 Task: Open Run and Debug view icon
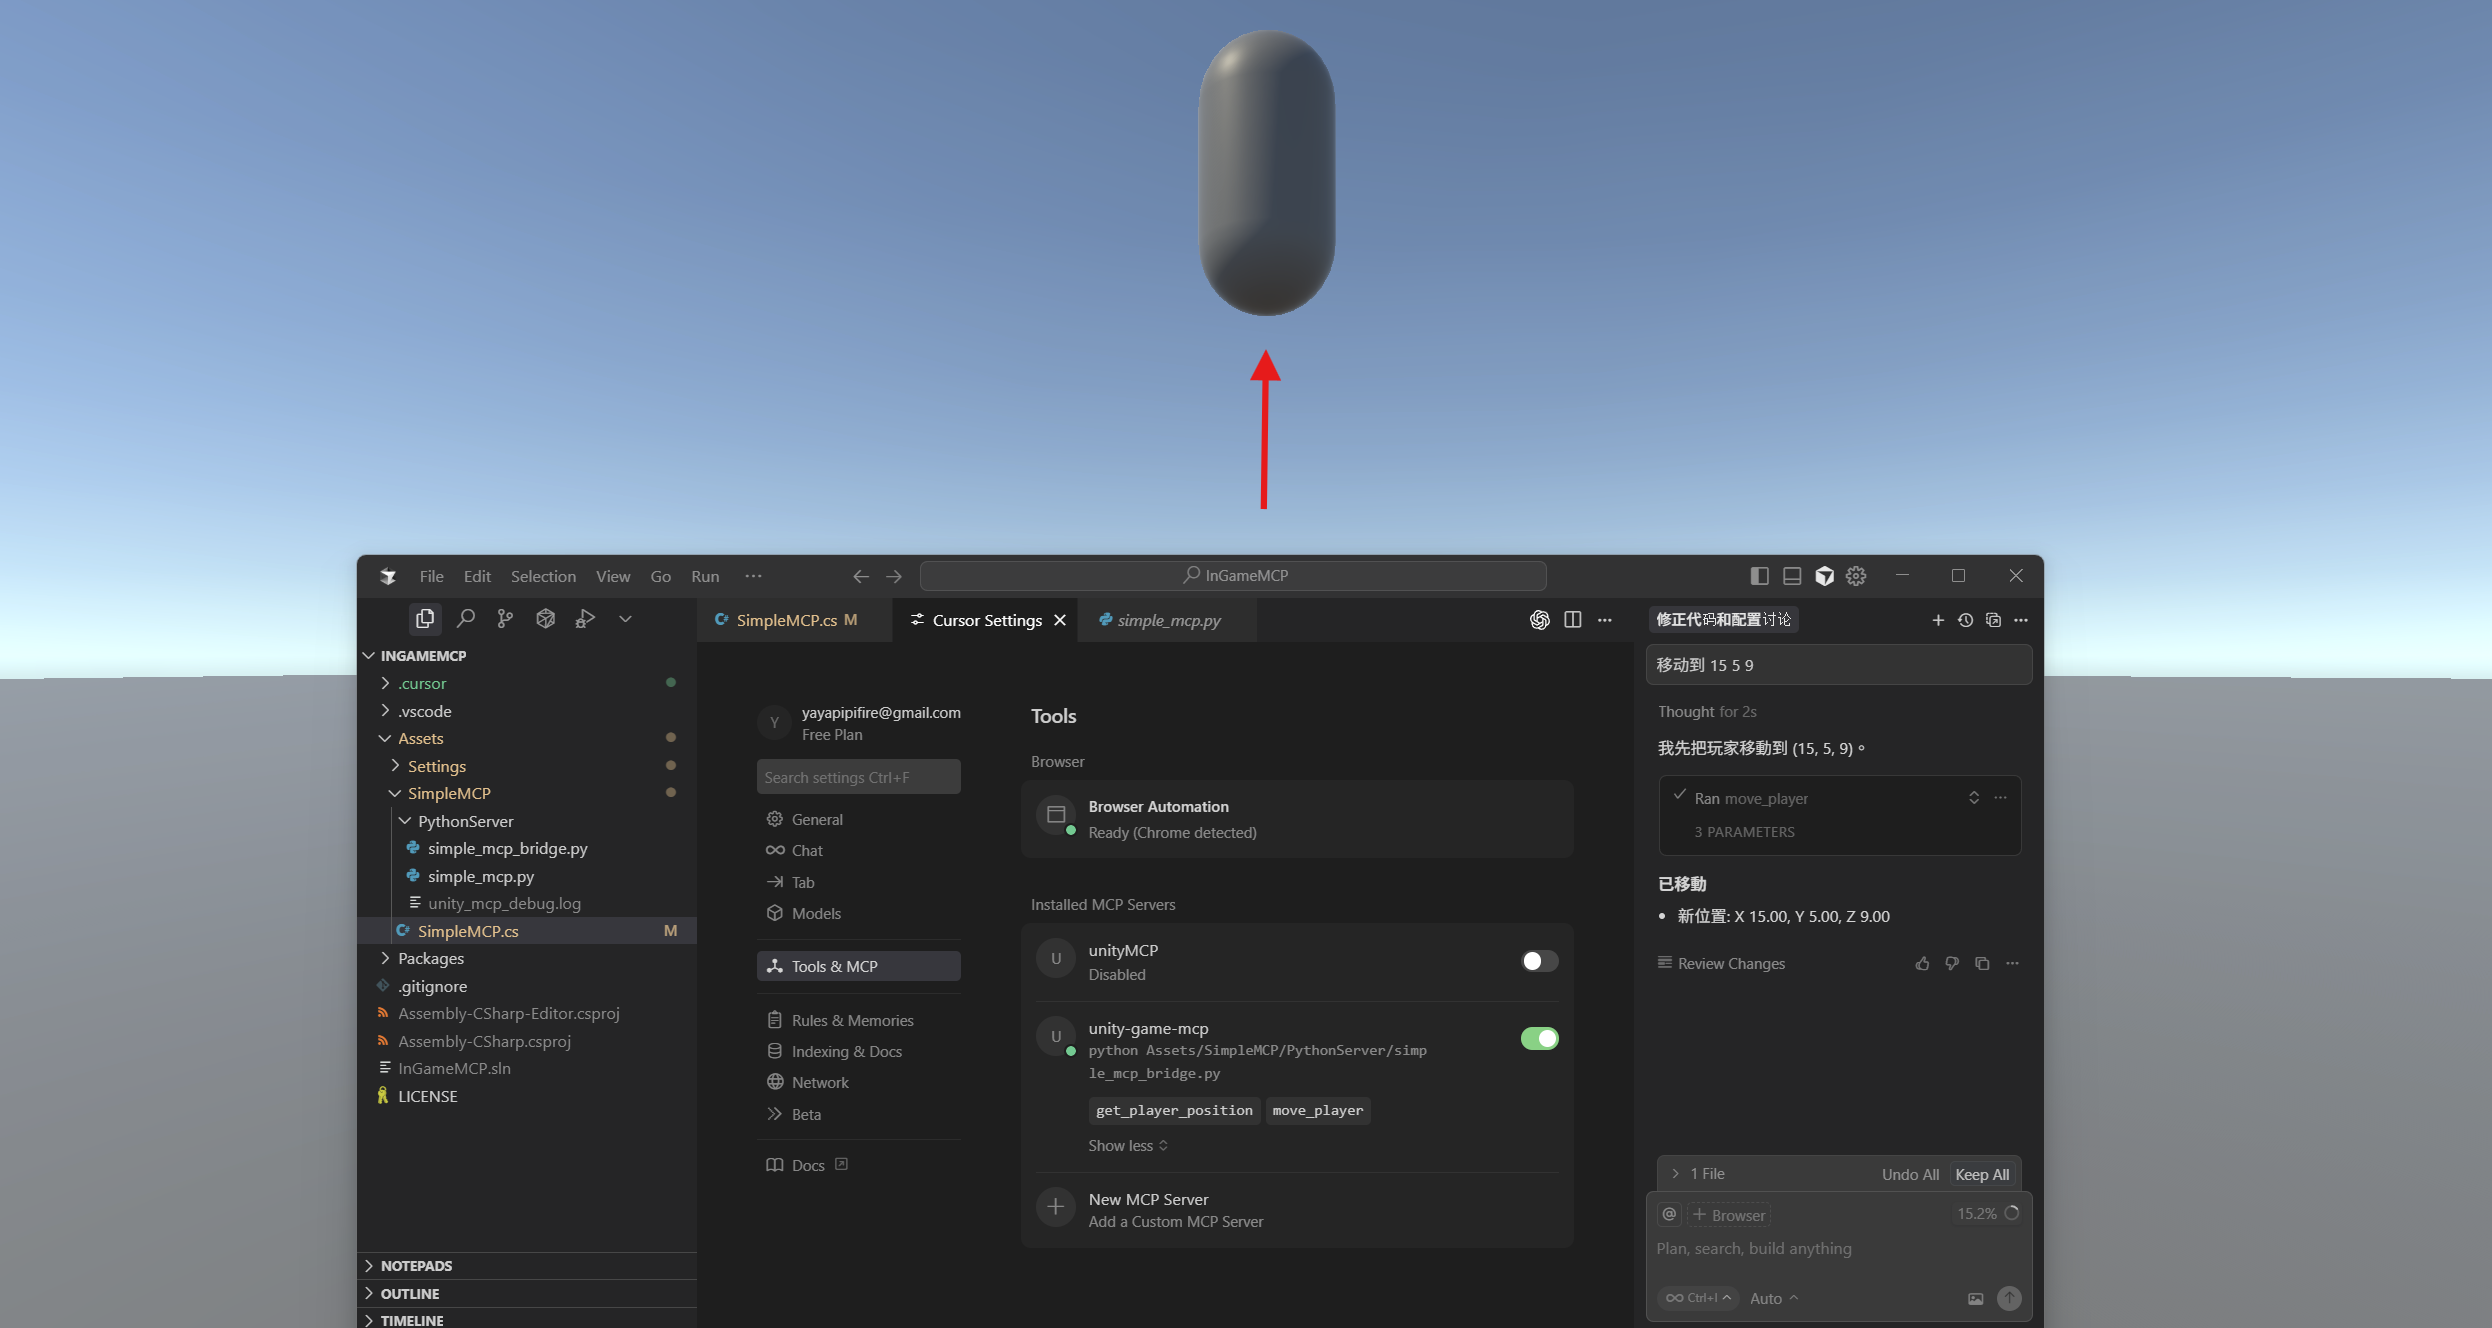(x=585, y=619)
